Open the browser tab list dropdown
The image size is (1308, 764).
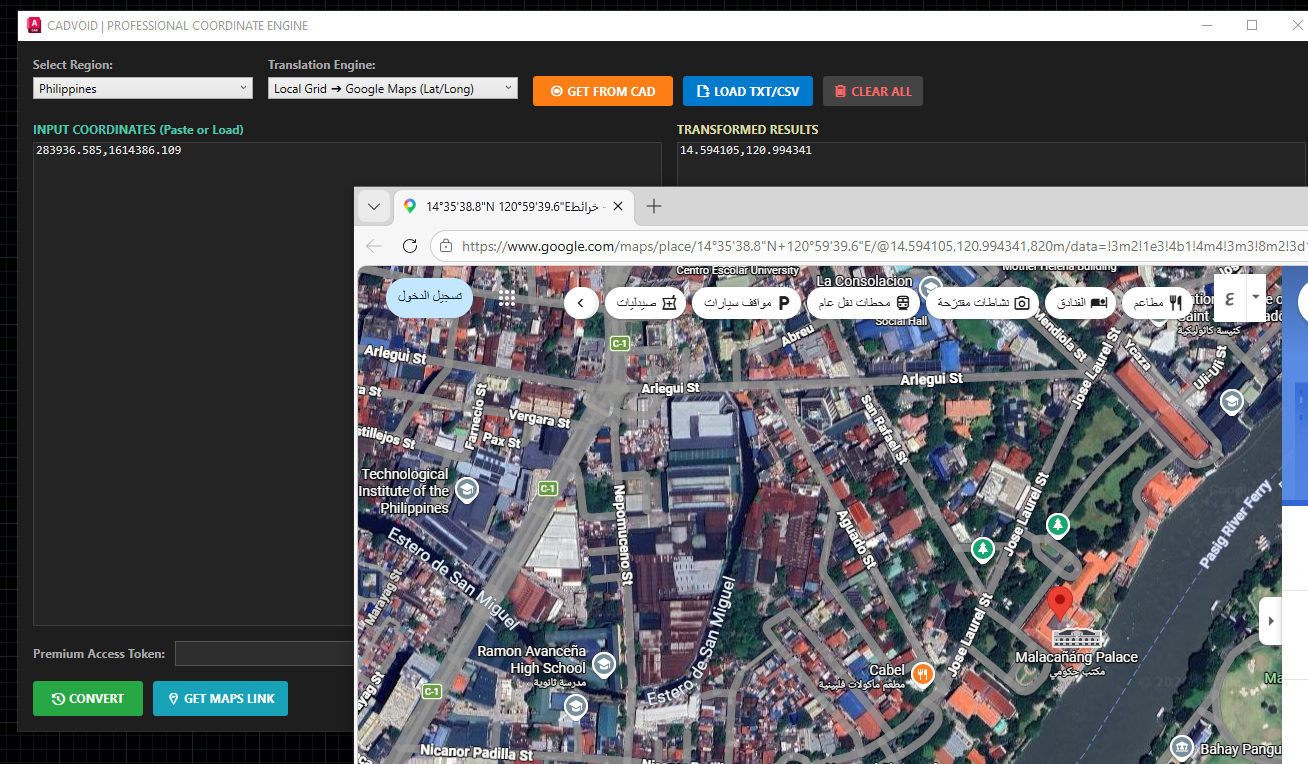(x=374, y=206)
